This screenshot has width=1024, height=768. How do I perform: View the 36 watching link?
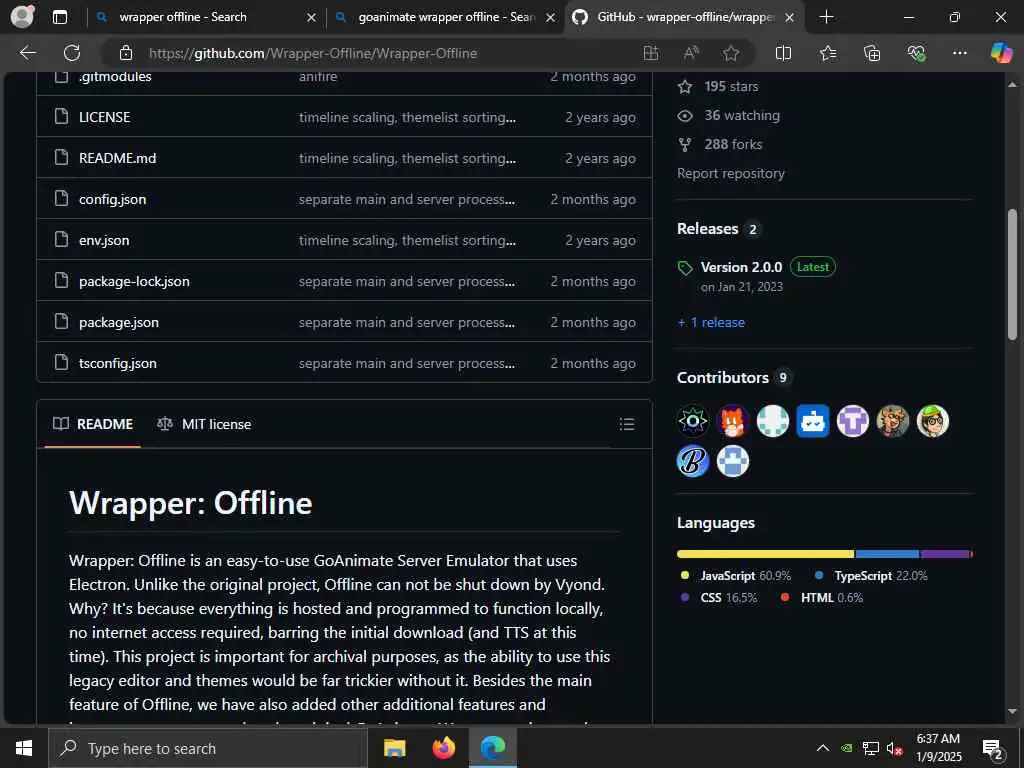(729, 116)
